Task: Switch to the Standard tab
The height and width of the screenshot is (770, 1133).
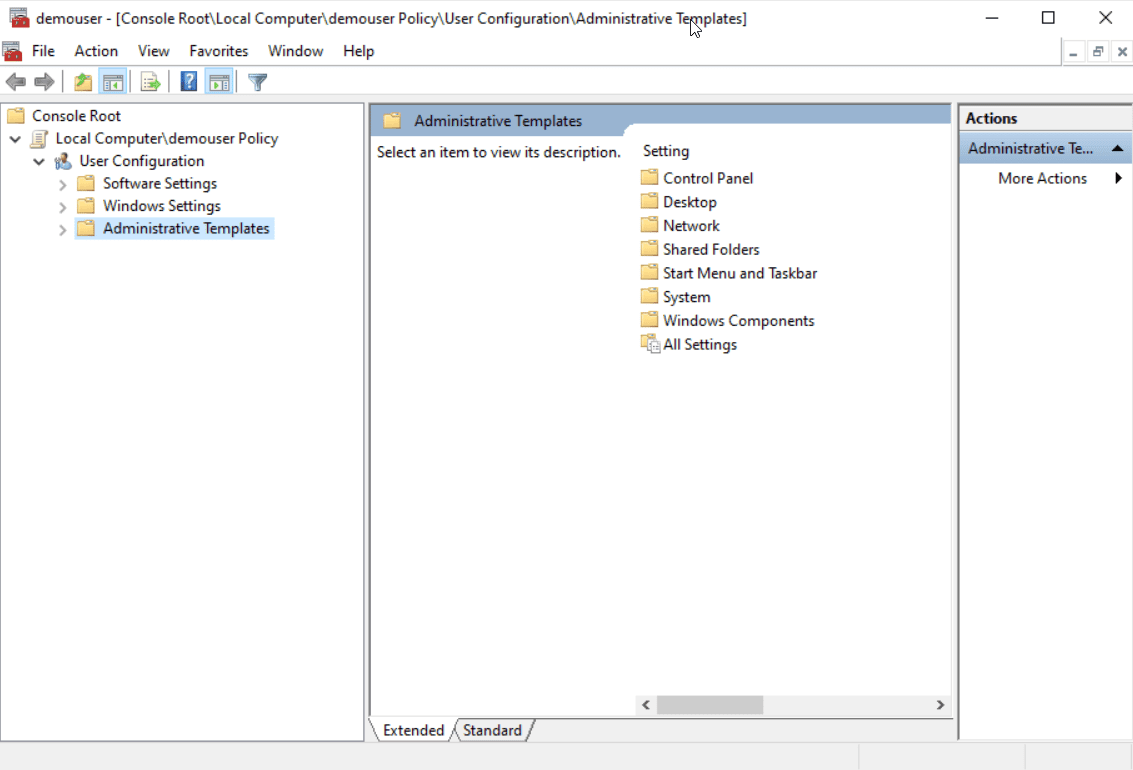Action: 493,730
